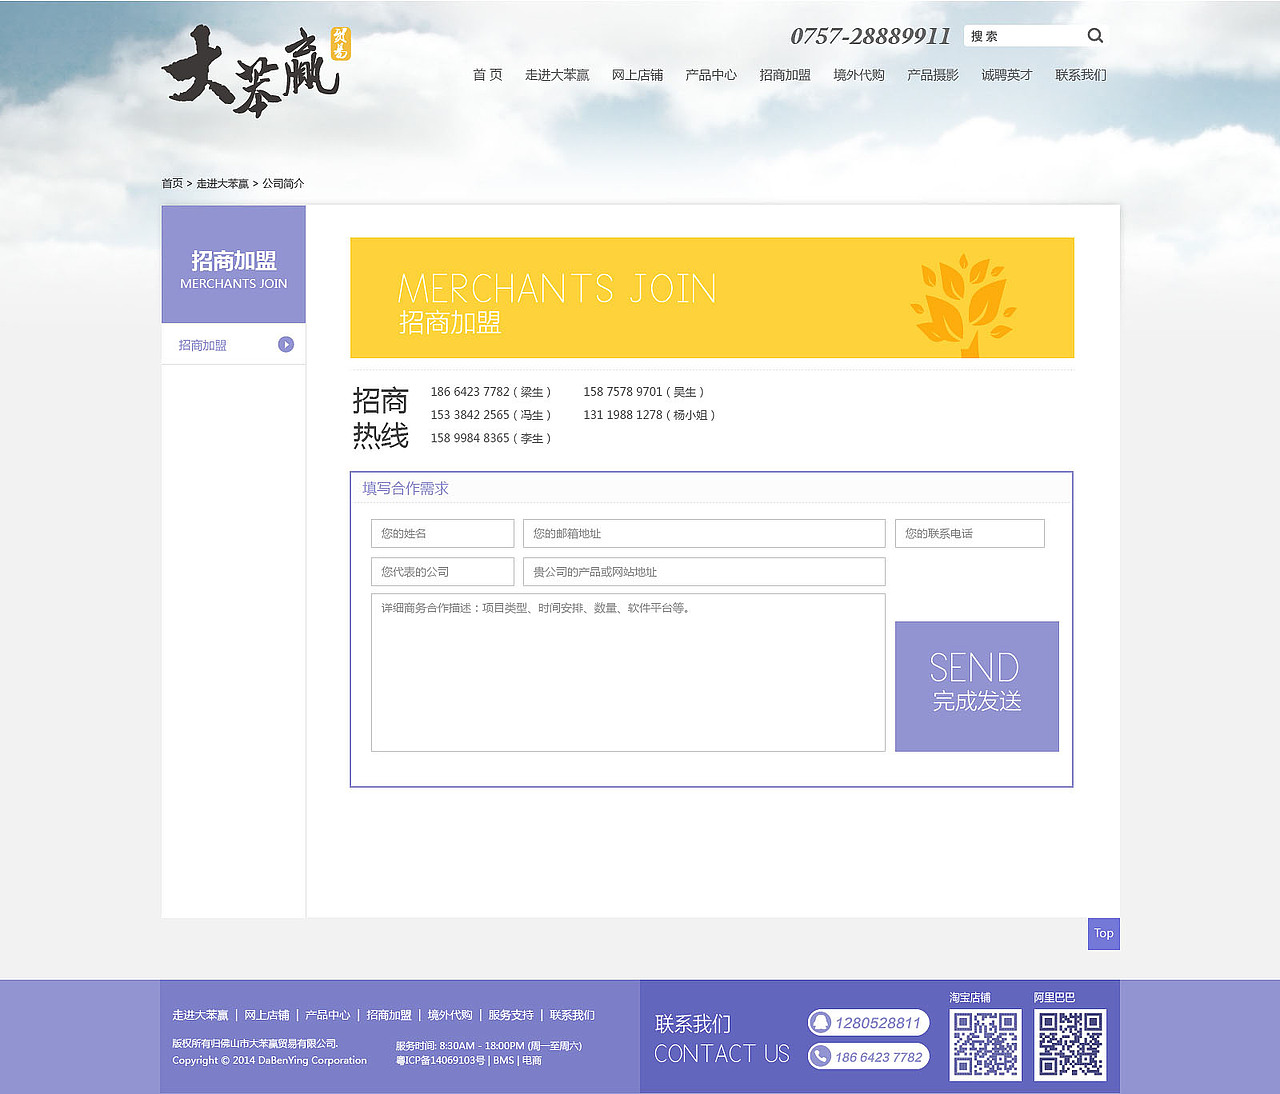Click the SEND 完成发送 button
Screen dimensions: 1280x1094
[976, 686]
